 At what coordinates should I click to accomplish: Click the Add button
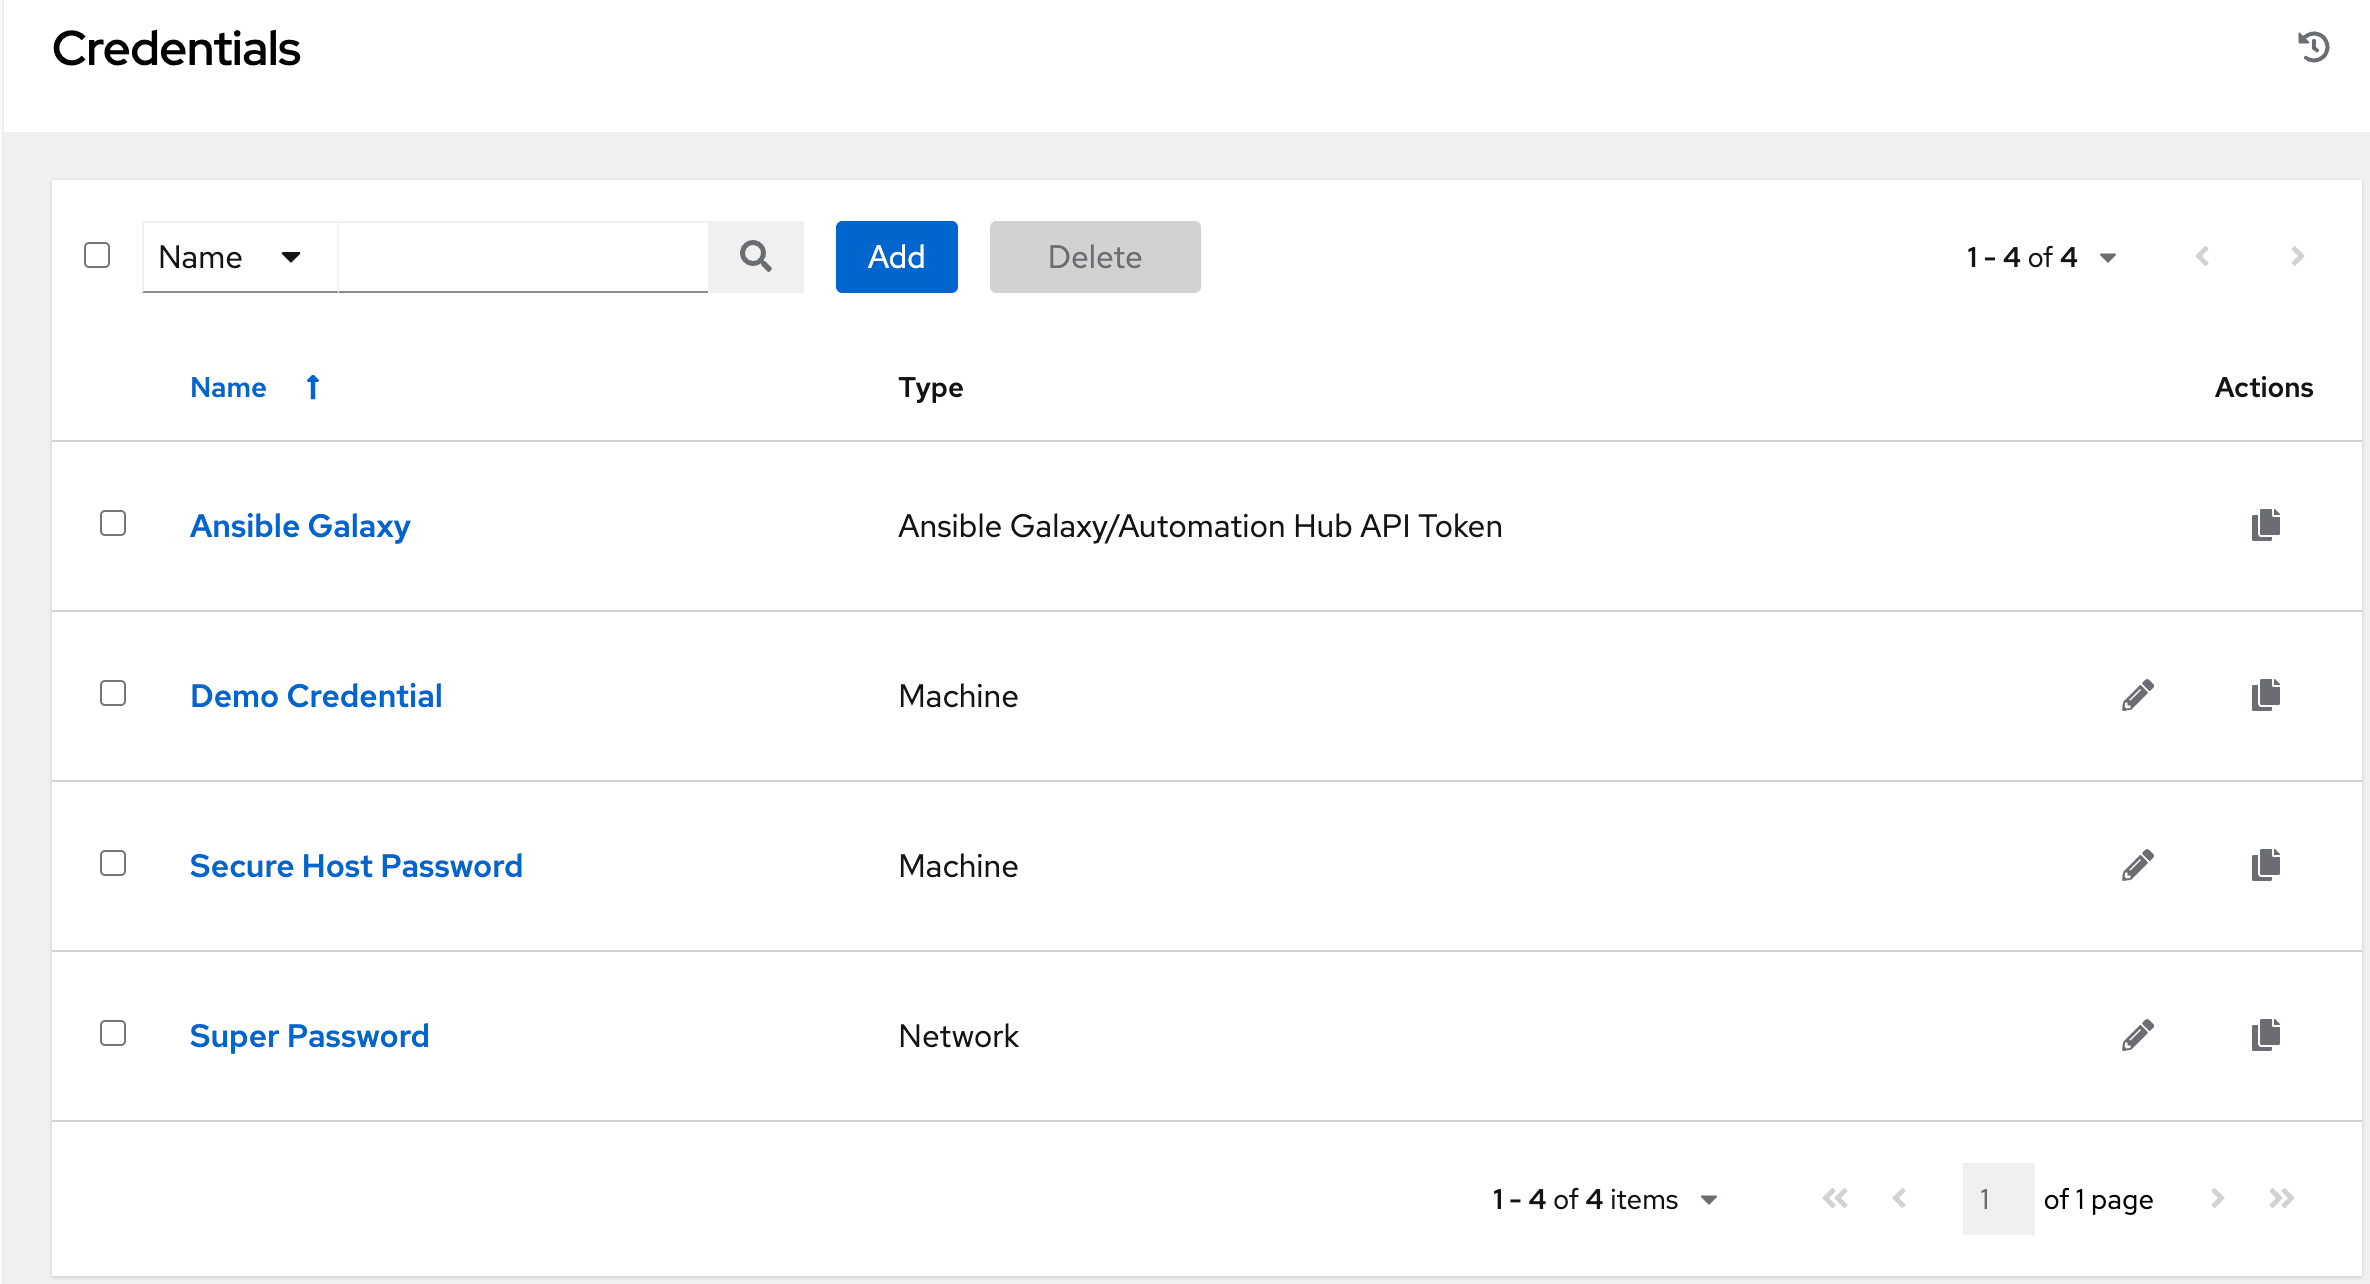pyautogui.click(x=896, y=257)
